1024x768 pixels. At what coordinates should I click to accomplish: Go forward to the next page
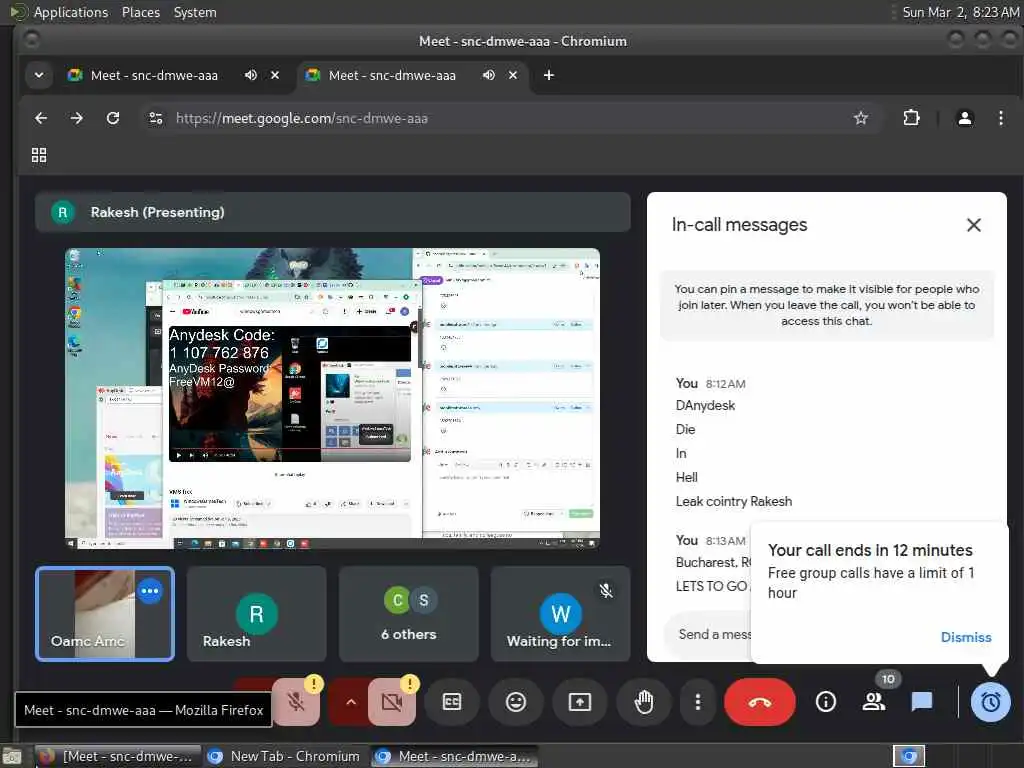[76, 118]
